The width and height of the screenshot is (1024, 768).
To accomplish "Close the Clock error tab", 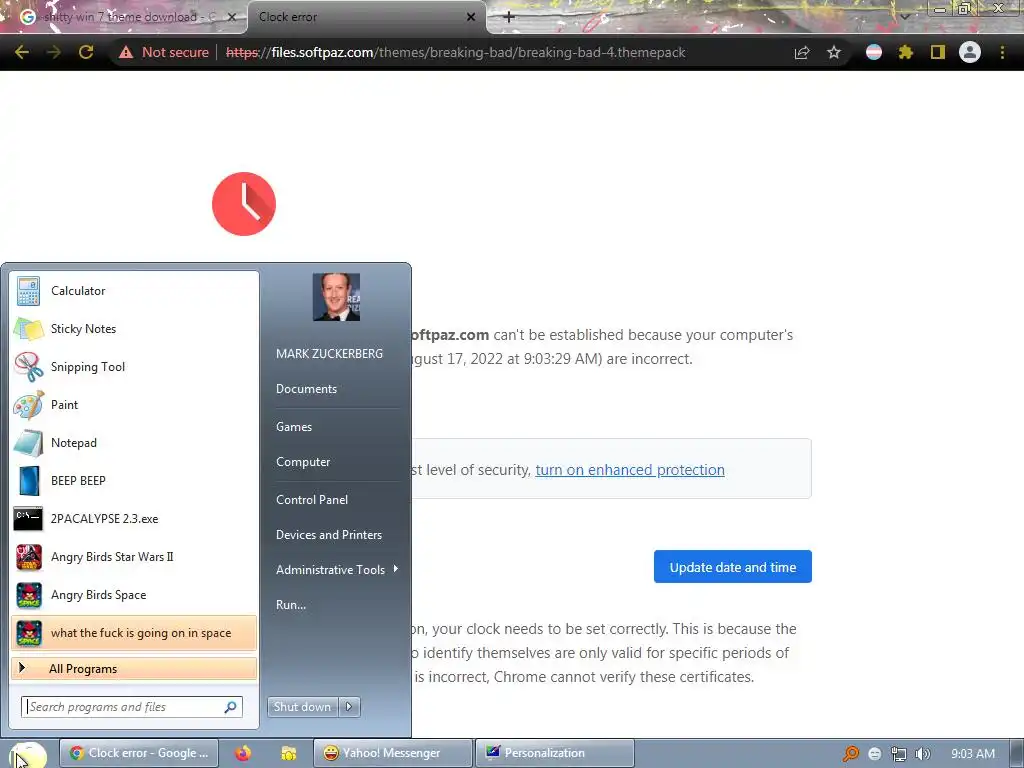I will click(x=471, y=17).
